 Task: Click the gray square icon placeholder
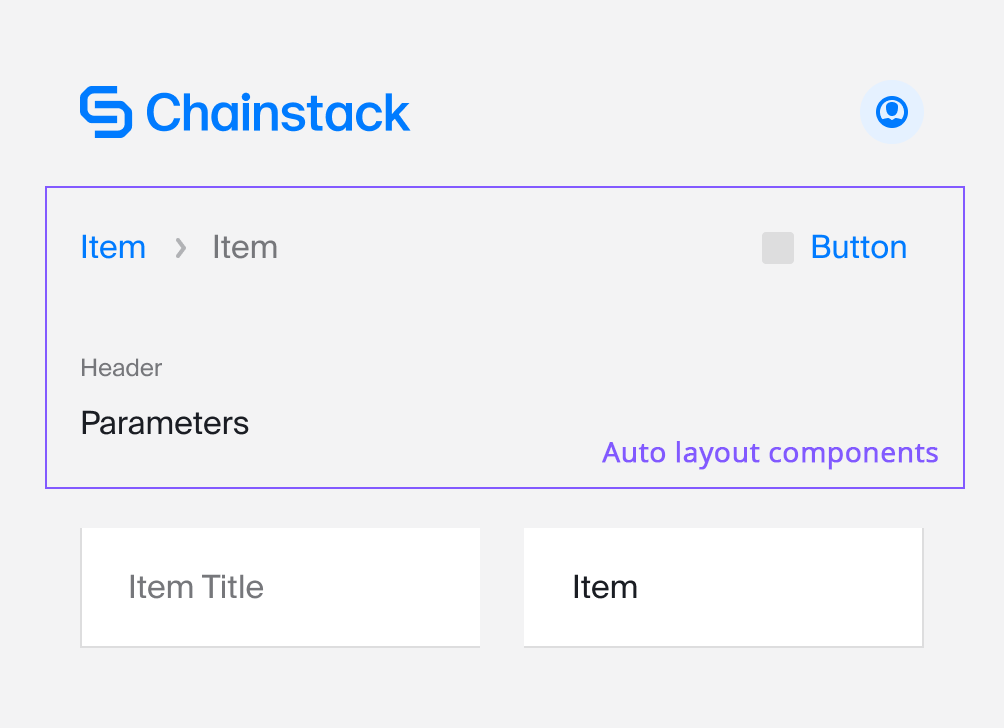777,248
